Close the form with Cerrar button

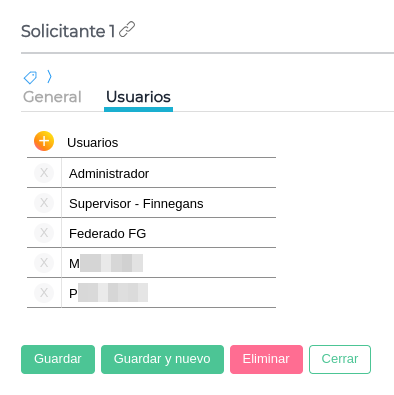[x=340, y=359]
